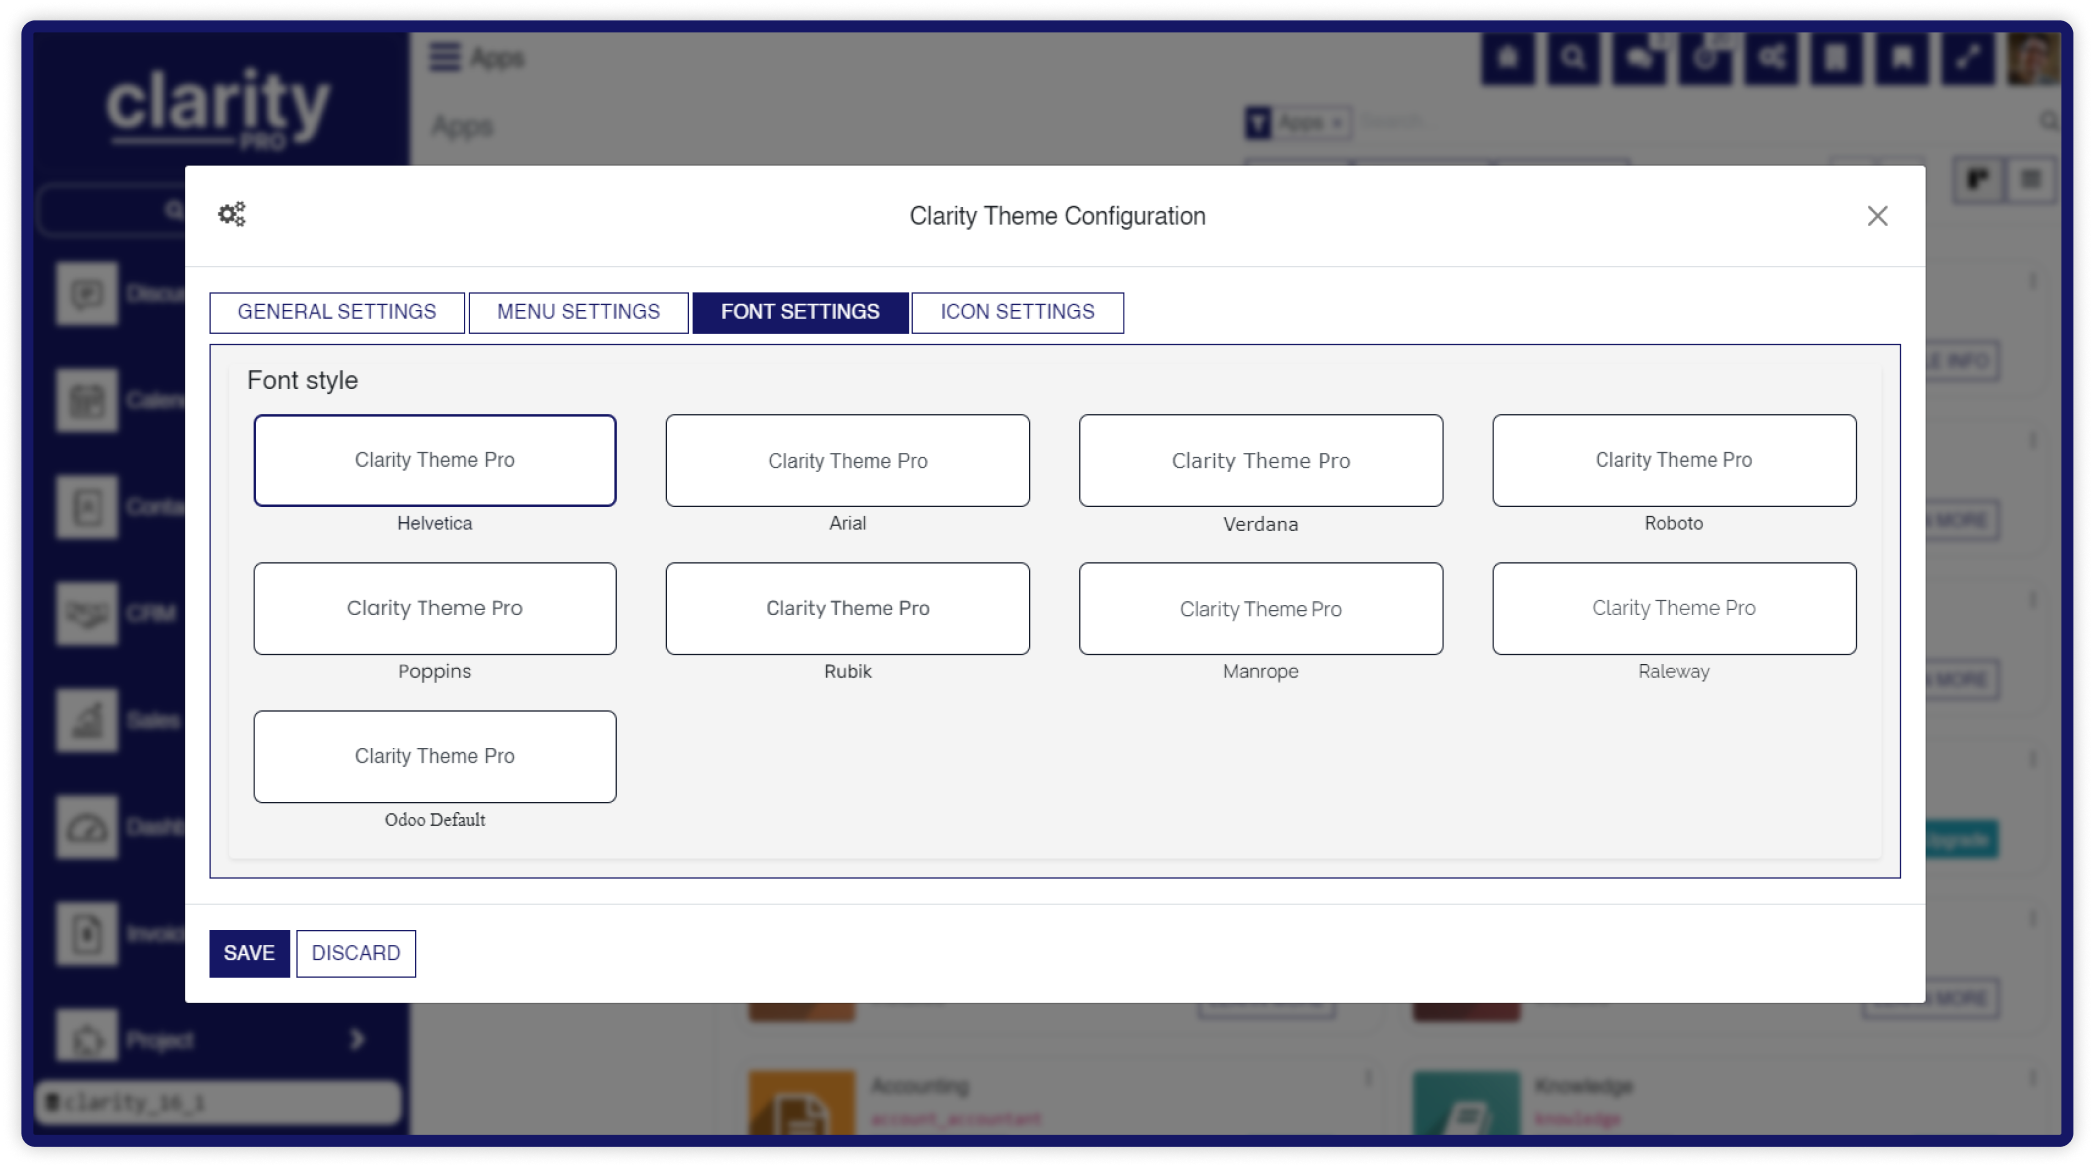Pick the Odoo Default font style card

pyautogui.click(x=435, y=756)
